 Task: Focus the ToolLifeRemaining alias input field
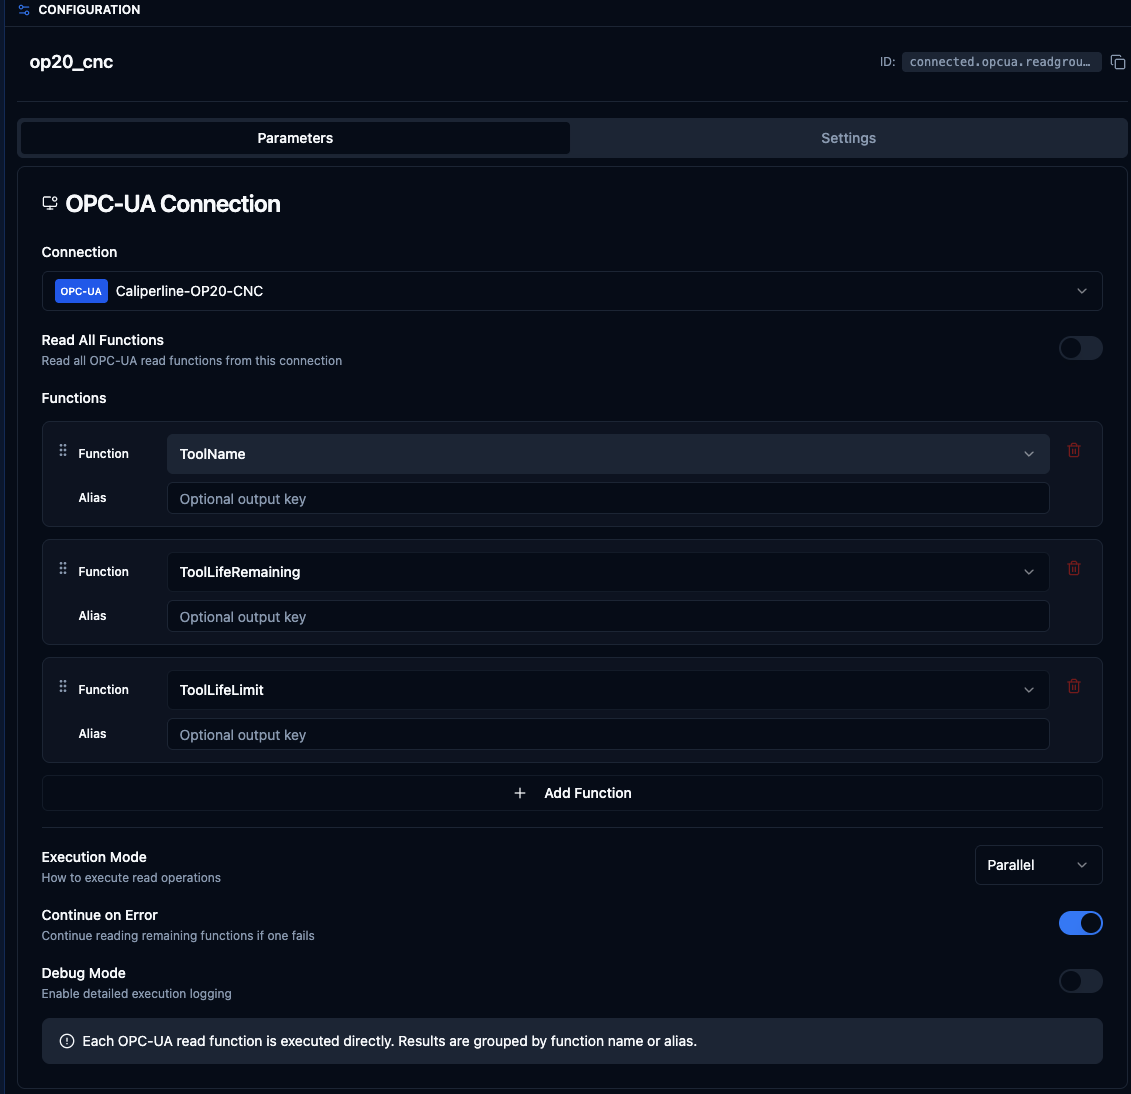pos(607,617)
